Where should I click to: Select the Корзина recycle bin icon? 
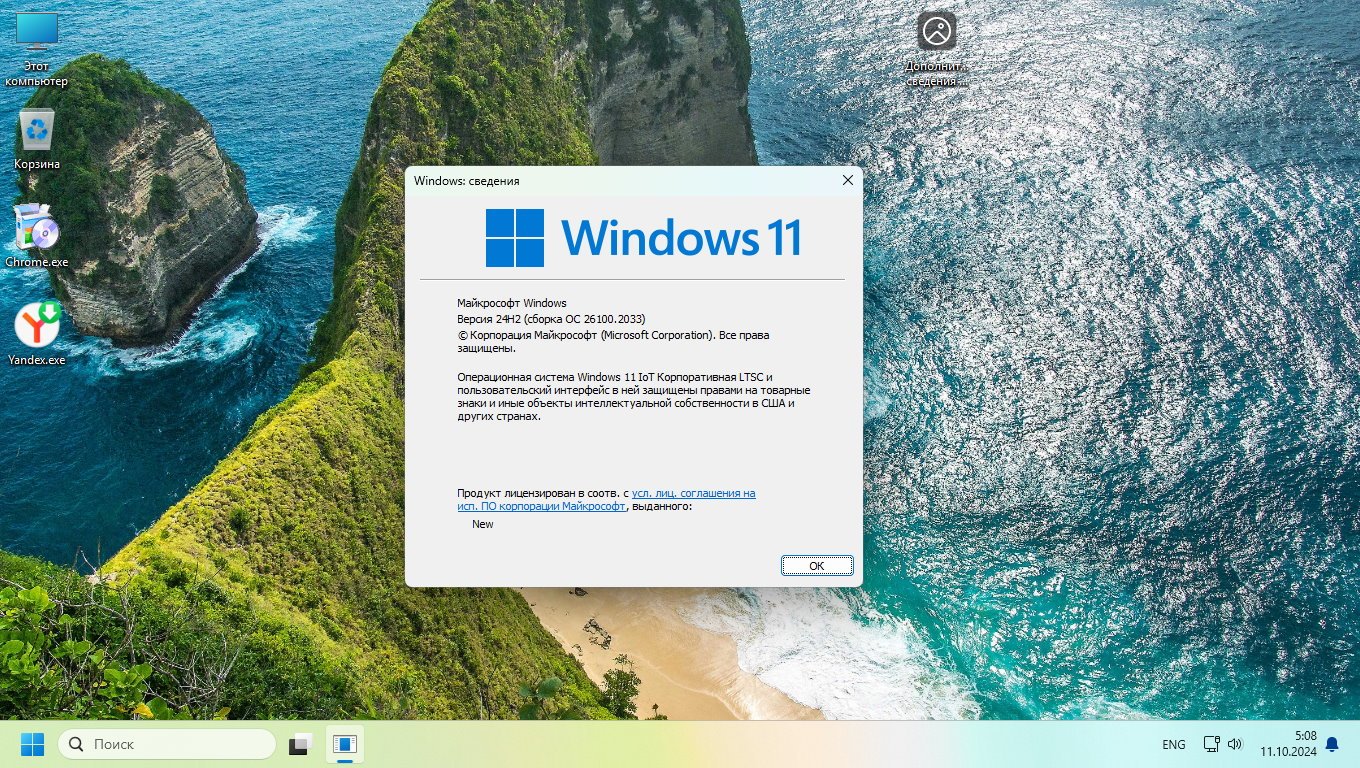point(37,131)
